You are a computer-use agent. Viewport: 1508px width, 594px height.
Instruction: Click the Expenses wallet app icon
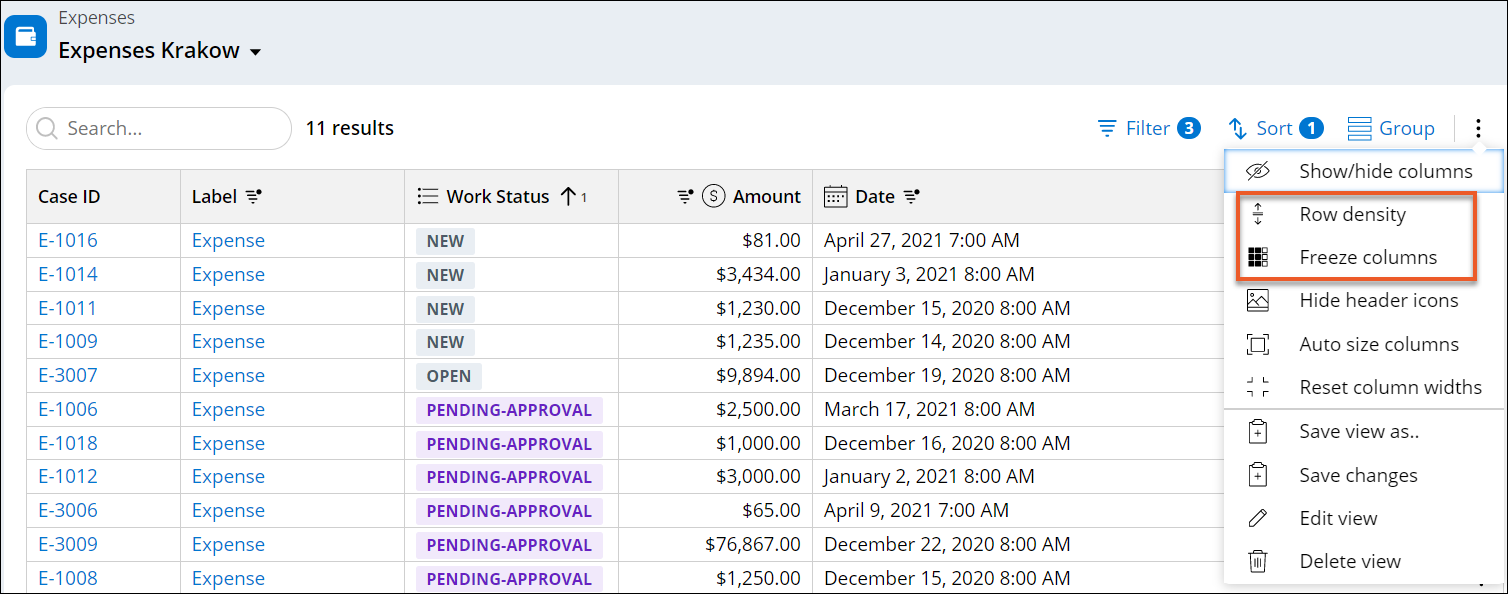pos(26,37)
